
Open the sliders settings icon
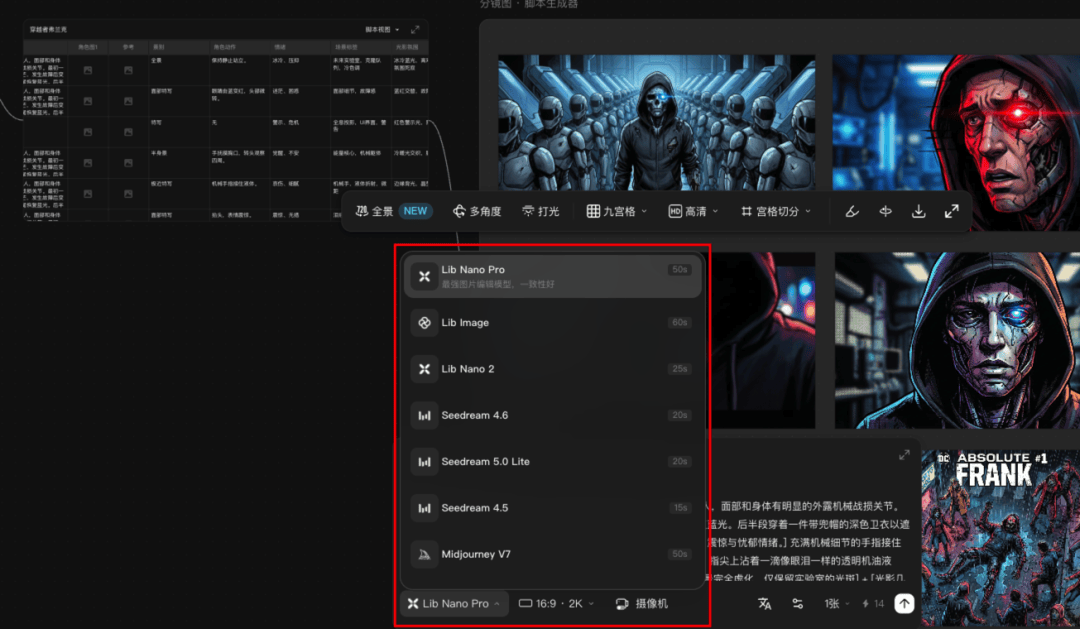pos(798,604)
